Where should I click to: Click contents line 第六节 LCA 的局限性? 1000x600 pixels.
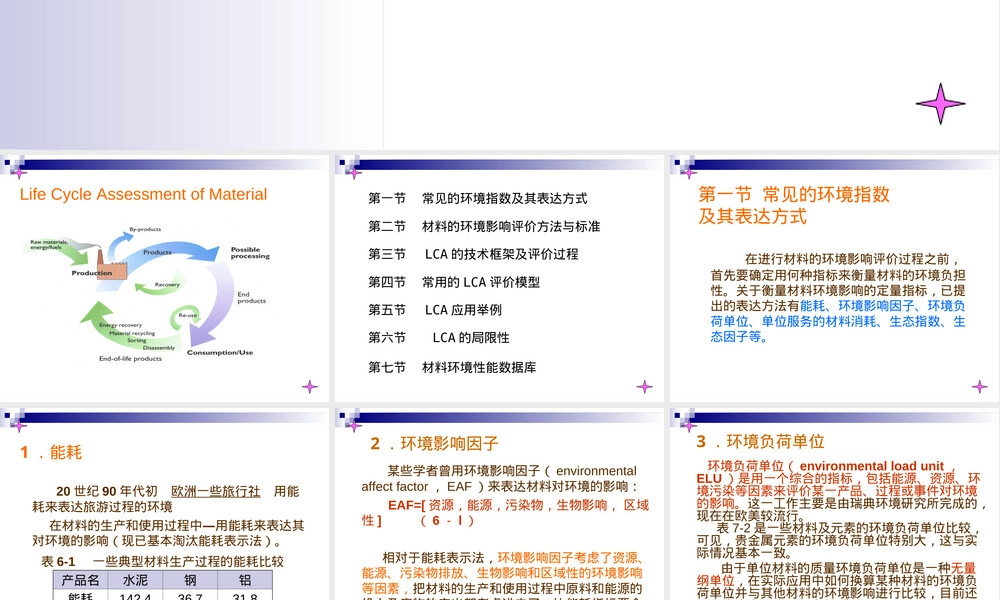(439, 337)
